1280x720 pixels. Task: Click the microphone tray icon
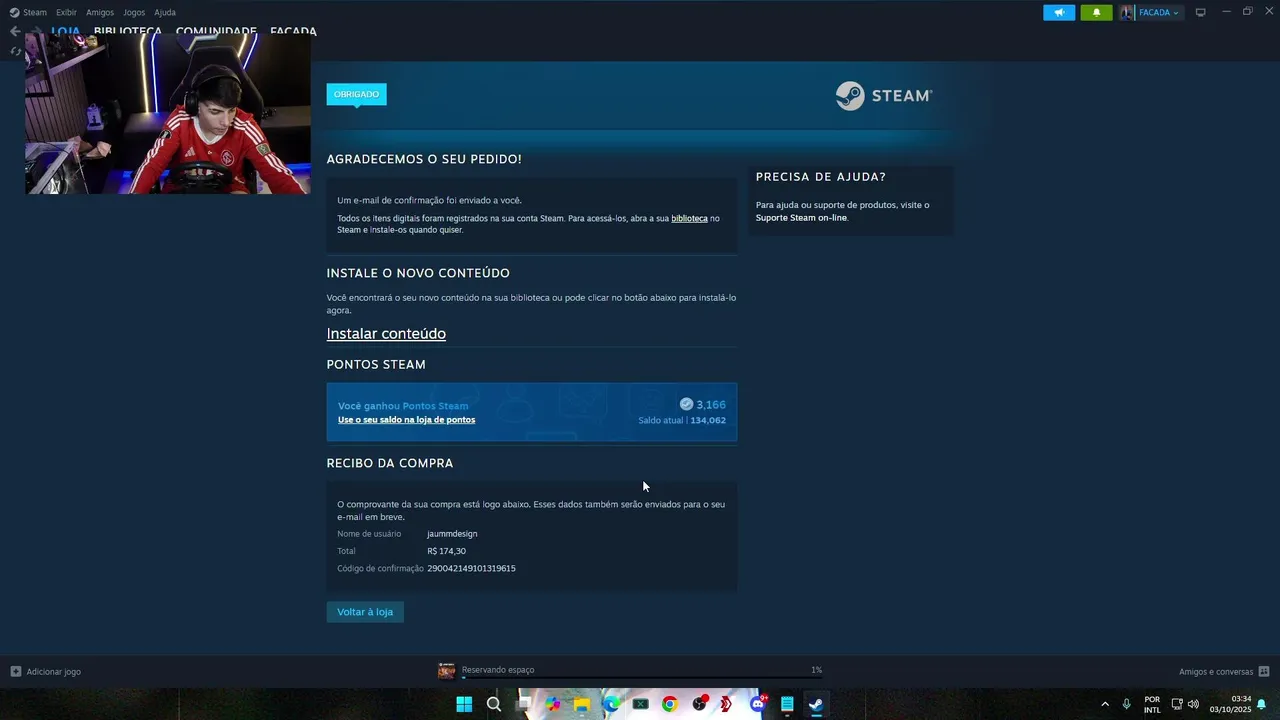point(1127,704)
